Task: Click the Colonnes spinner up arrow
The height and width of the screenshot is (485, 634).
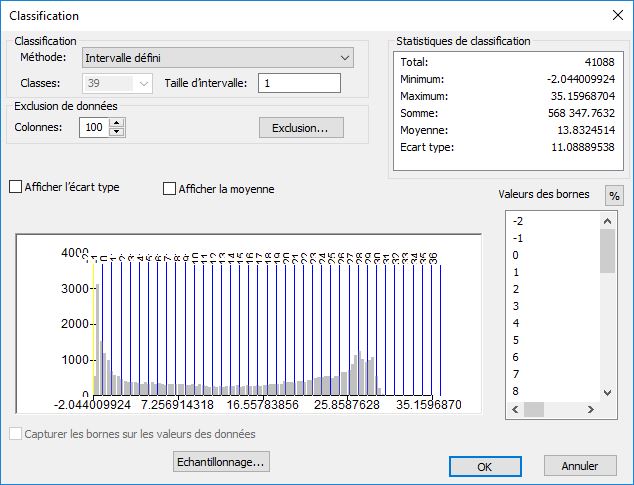Action: 118,123
